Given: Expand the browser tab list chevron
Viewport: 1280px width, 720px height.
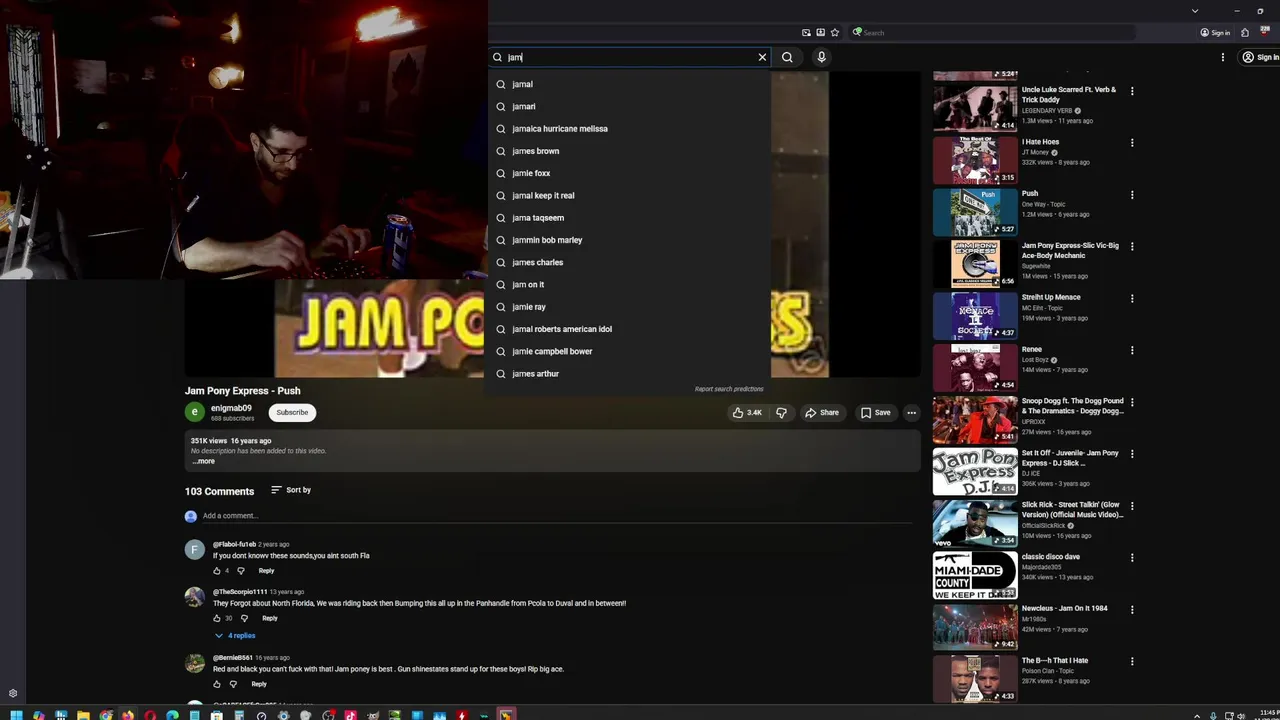Looking at the screenshot, I should pyautogui.click(x=1195, y=11).
